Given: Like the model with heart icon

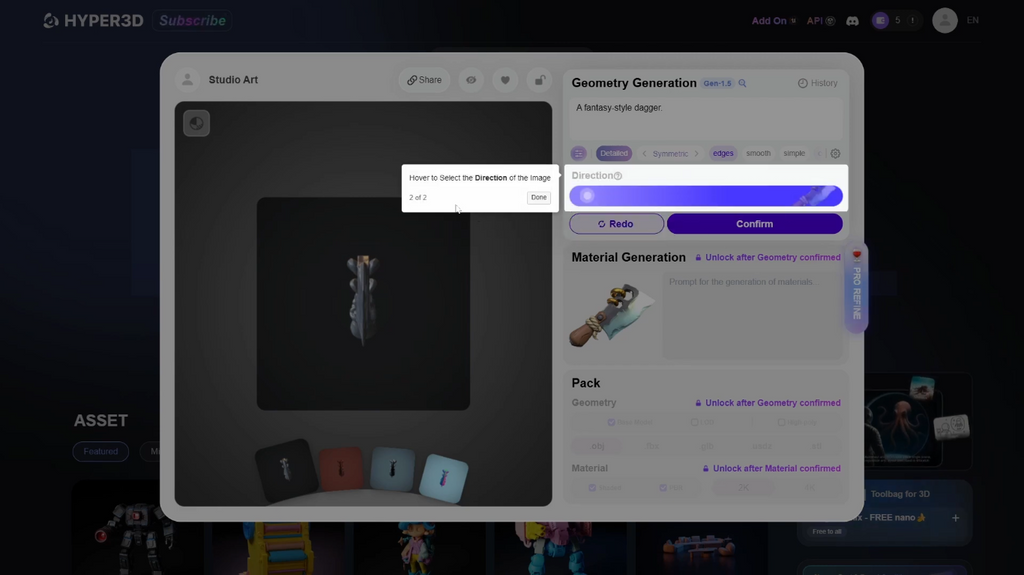Looking at the screenshot, I should point(505,80).
